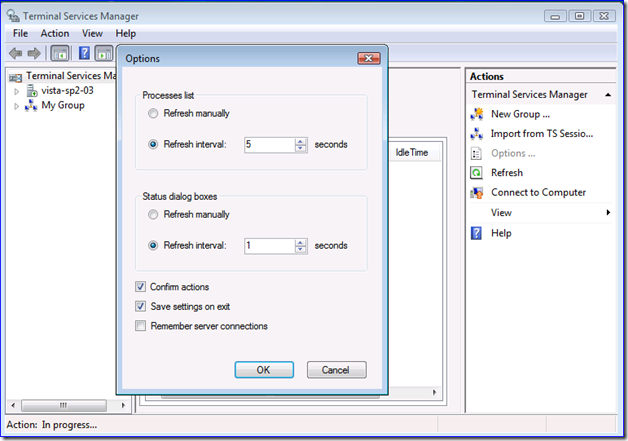Decrease the Processes list refresh interval

[300, 148]
